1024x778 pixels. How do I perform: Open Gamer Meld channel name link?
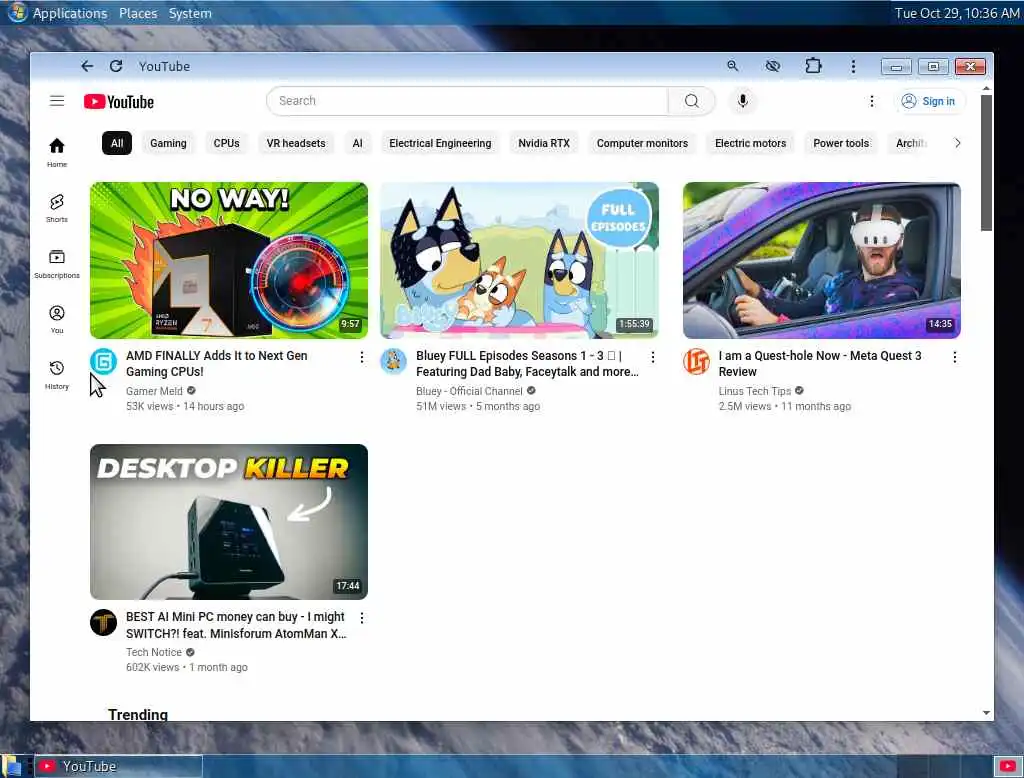[x=154, y=391]
